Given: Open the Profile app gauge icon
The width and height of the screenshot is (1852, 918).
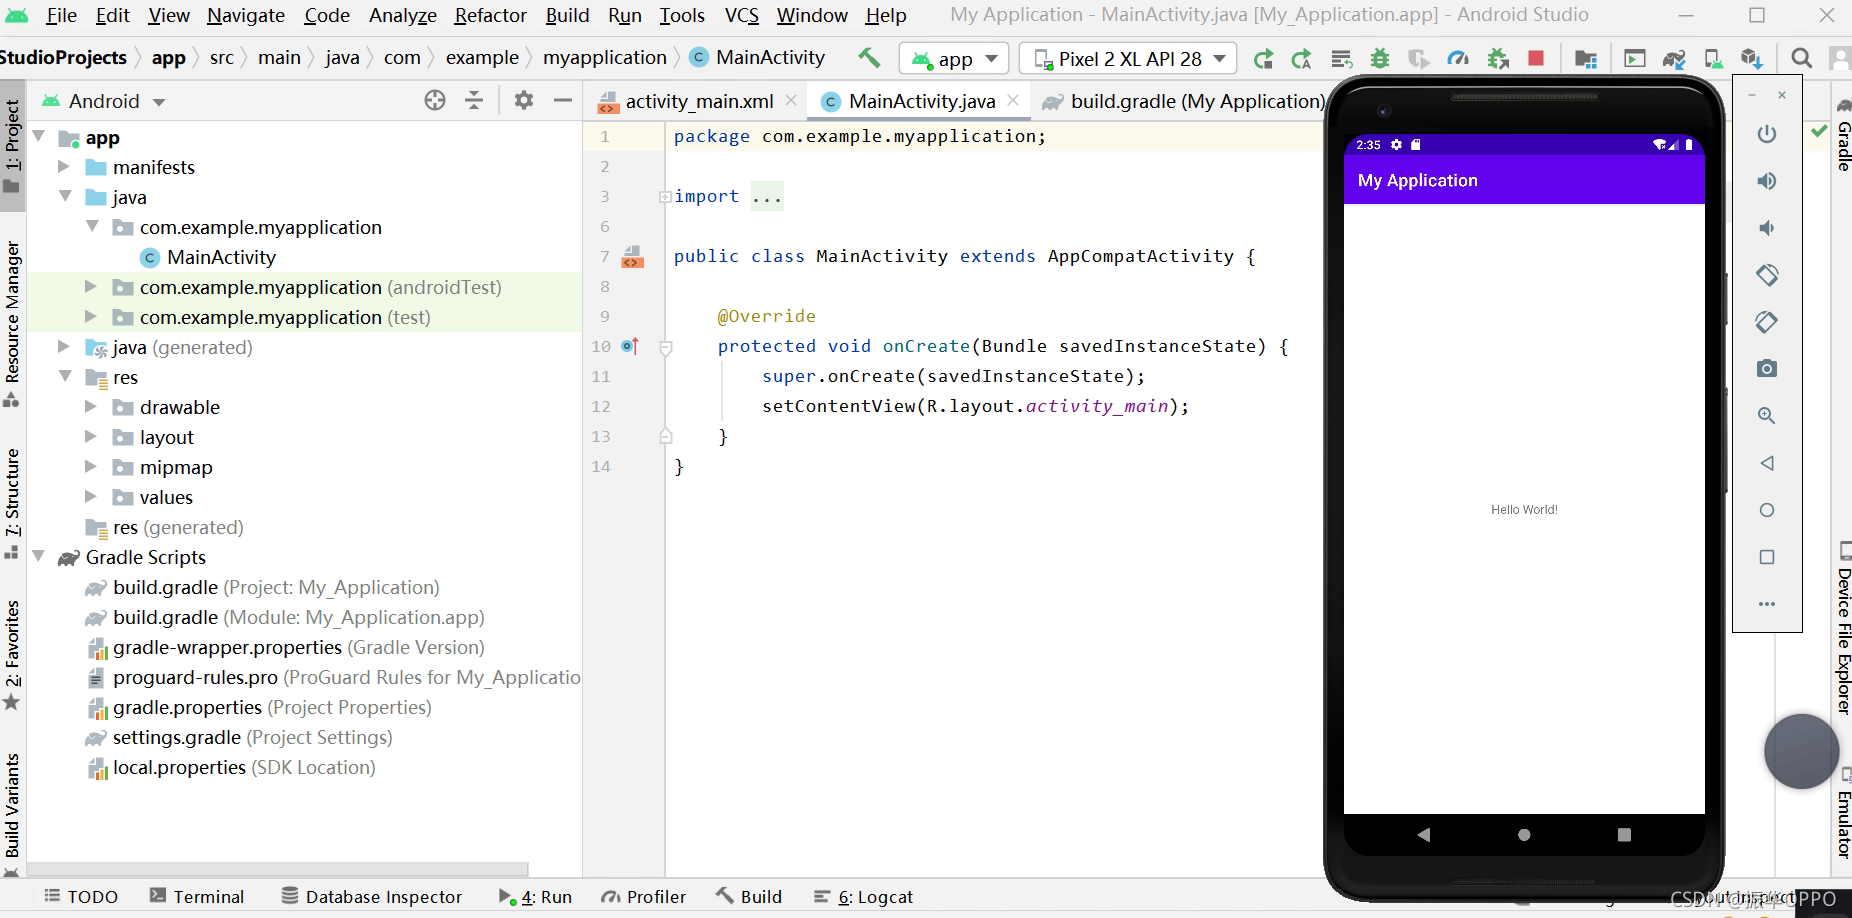Looking at the screenshot, I should pyautogui.click(x=1458, y=59).
